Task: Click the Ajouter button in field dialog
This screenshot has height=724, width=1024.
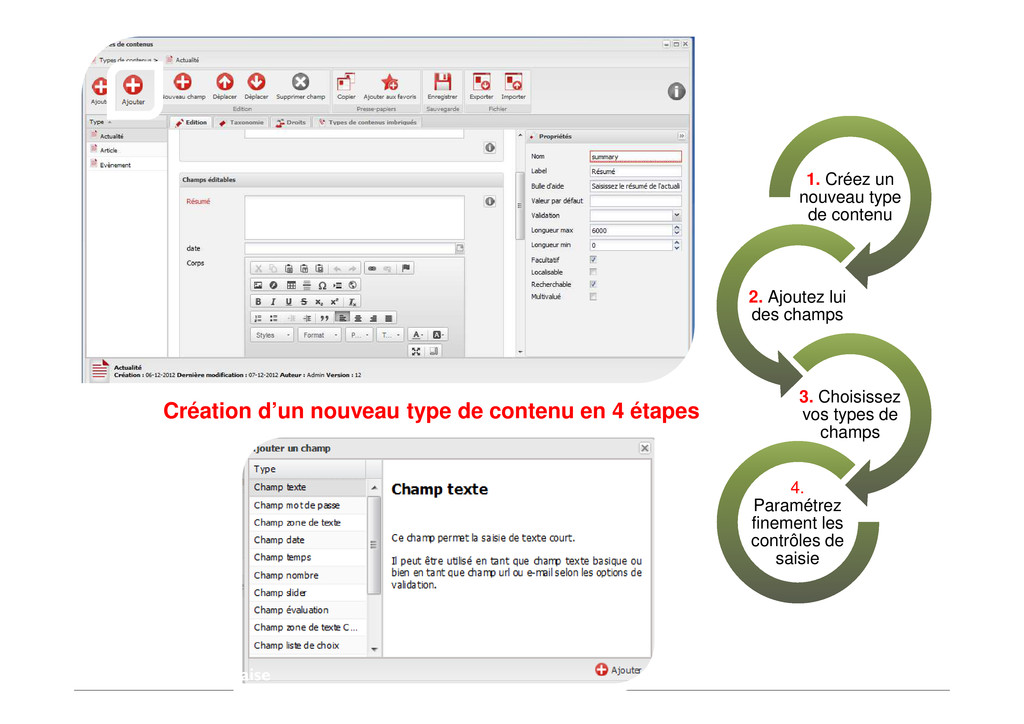Action: click(618, 670)
